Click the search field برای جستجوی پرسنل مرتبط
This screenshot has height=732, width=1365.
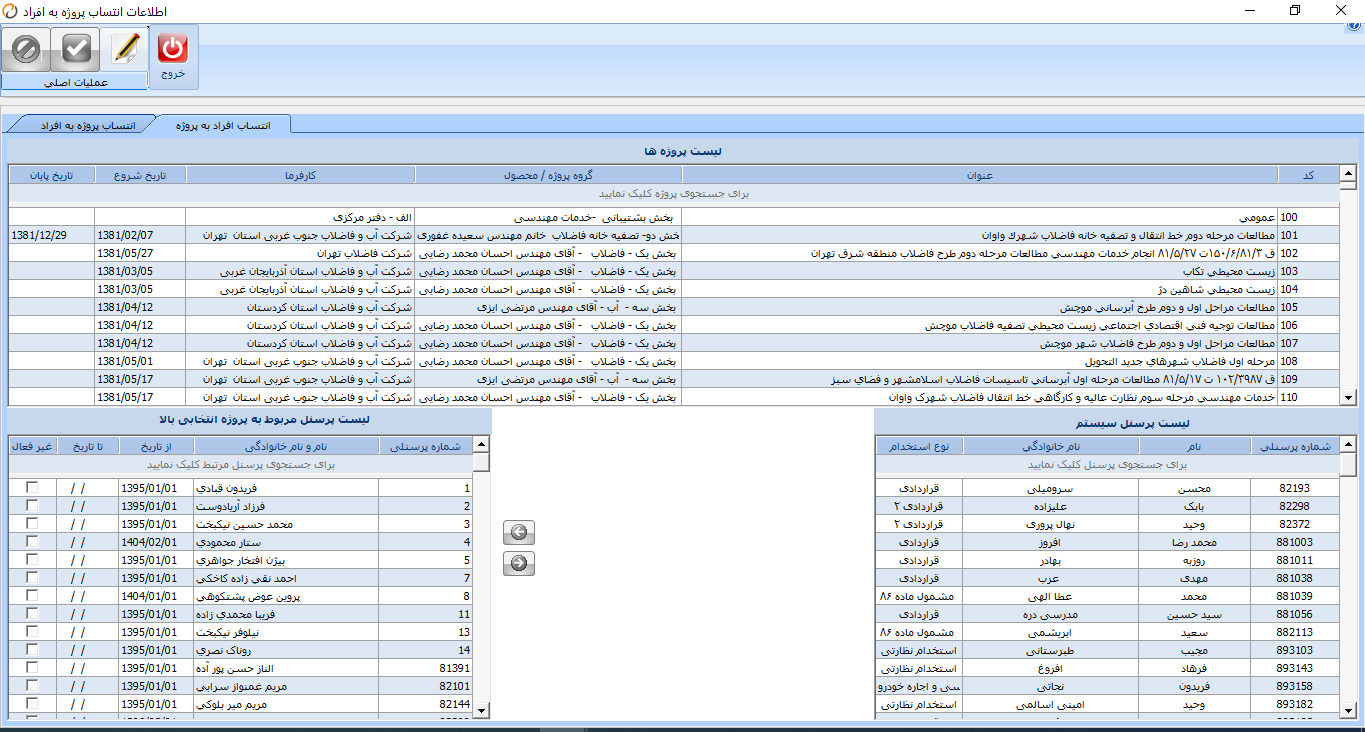(x=240, y=464)
